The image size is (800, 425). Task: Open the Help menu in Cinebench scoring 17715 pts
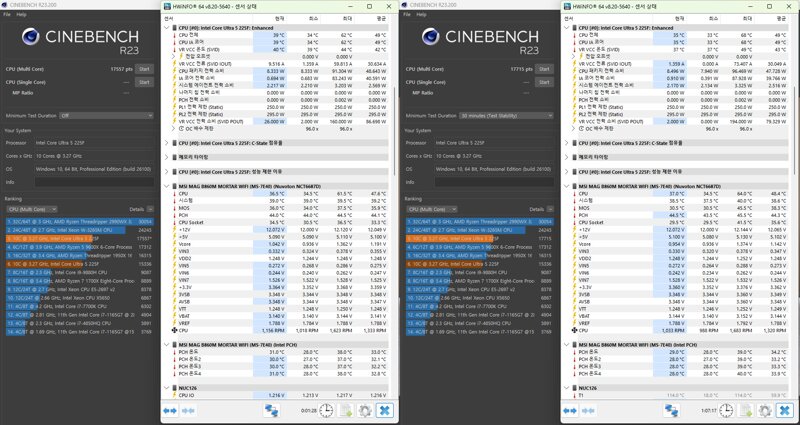click(x=421, y=15)
